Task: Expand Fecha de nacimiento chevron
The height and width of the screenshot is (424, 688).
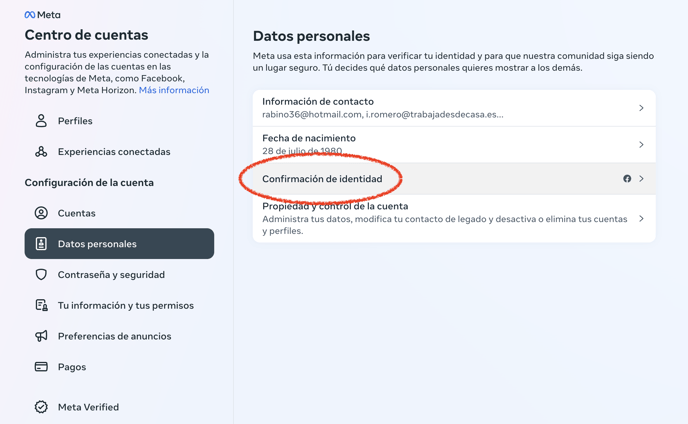Action: pos(641,144)
